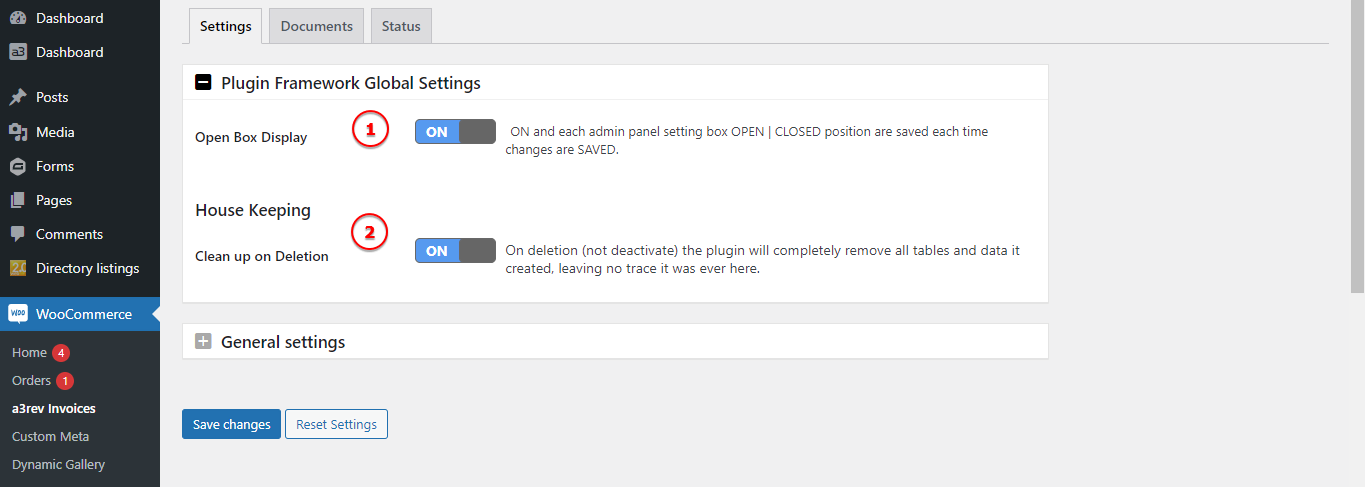
Task: Click the Forms sidebar icon
Action: click(17, 166)
